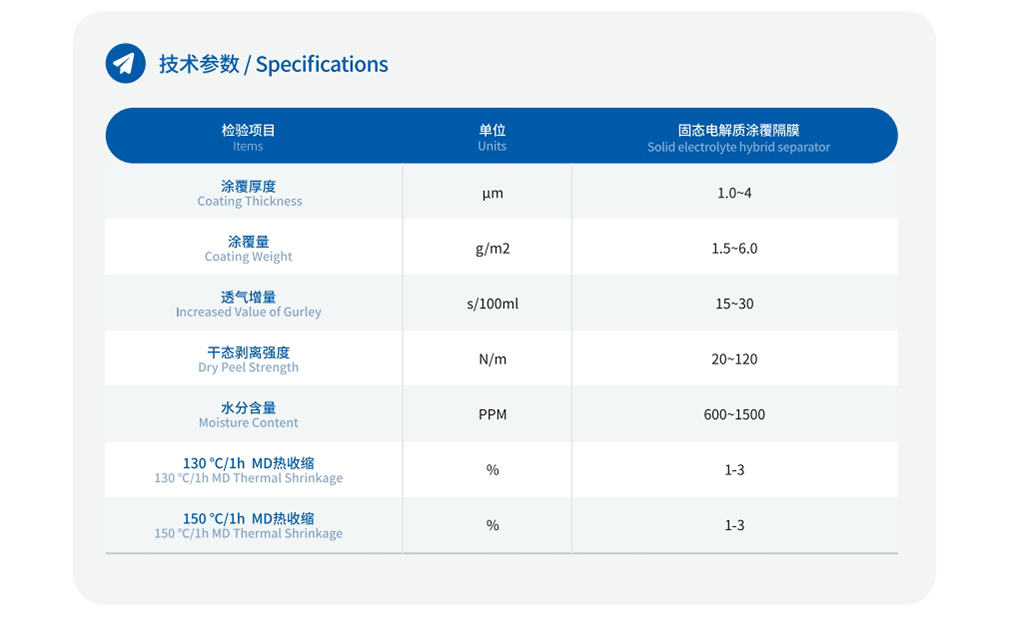Click the 15~30 value cell

tap(734, 304)
